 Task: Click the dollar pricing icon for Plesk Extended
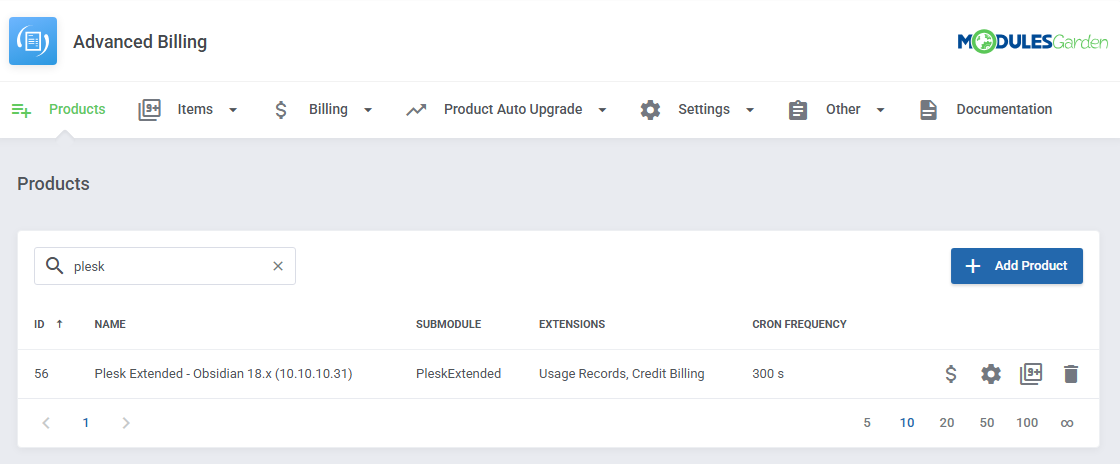[x=951, y=374]
